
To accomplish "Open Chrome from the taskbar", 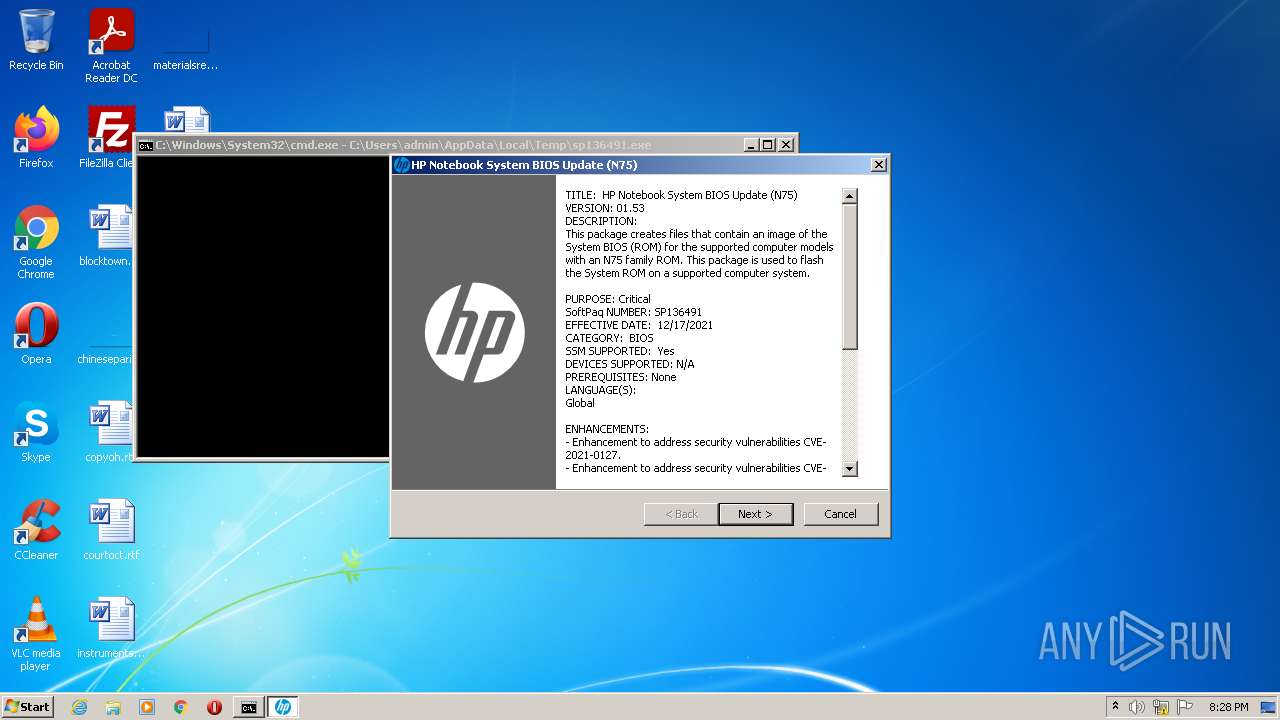I will pyautogui.click(x=181, y=707).
